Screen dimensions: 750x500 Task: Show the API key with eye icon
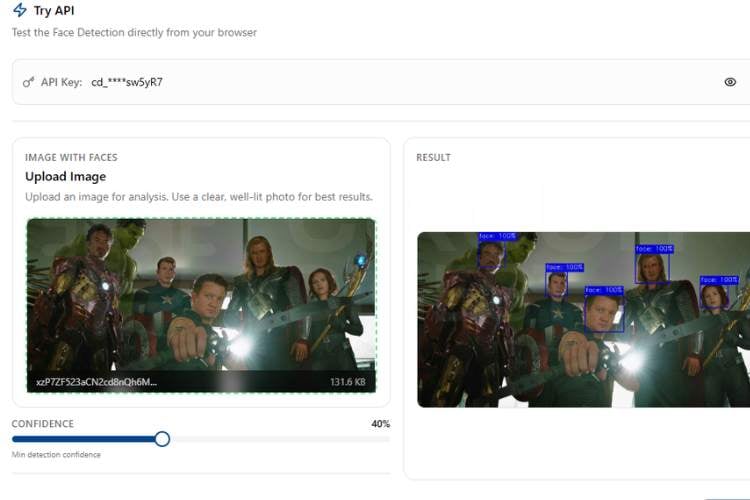pos(730,82)
